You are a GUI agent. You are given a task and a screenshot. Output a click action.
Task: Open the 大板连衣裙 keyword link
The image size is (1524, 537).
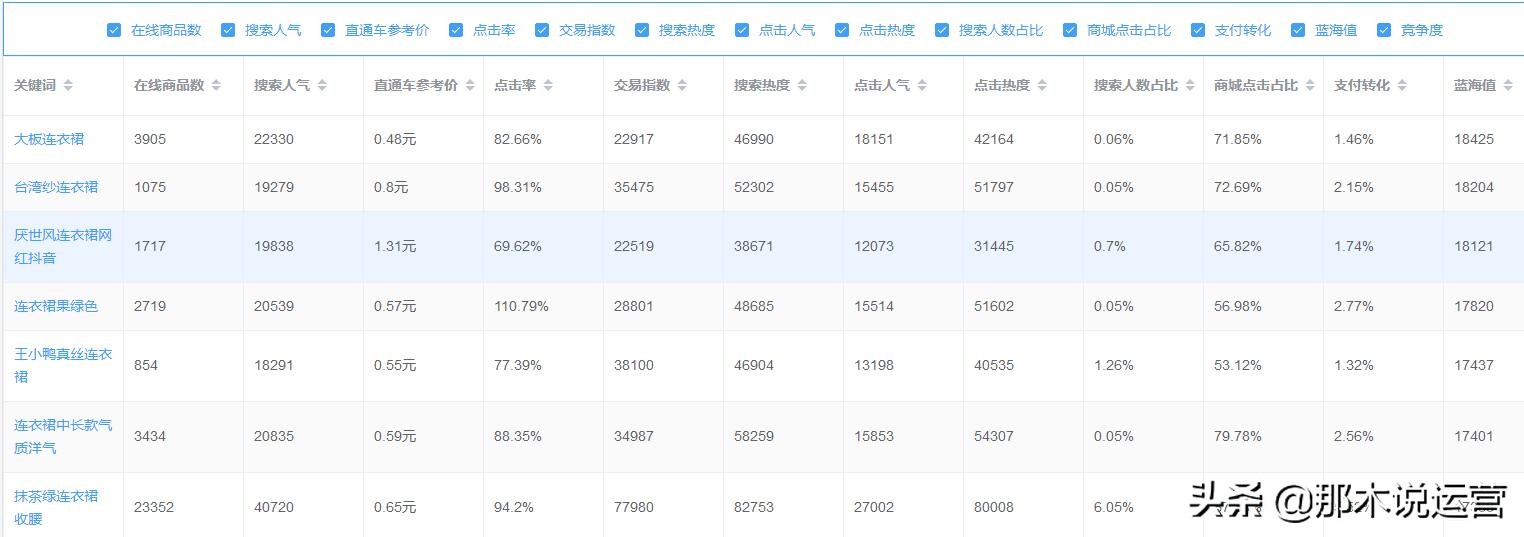coord(49,139)
